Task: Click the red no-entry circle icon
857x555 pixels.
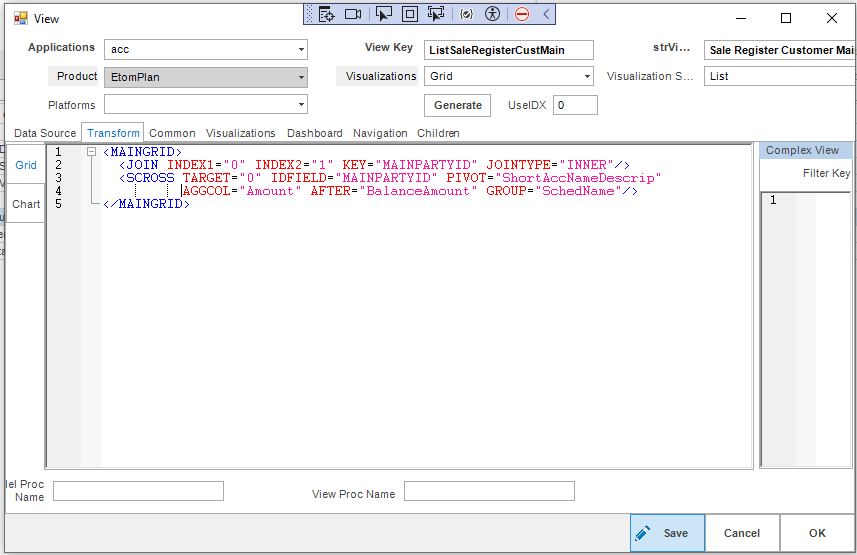Action: coord(522,14)
